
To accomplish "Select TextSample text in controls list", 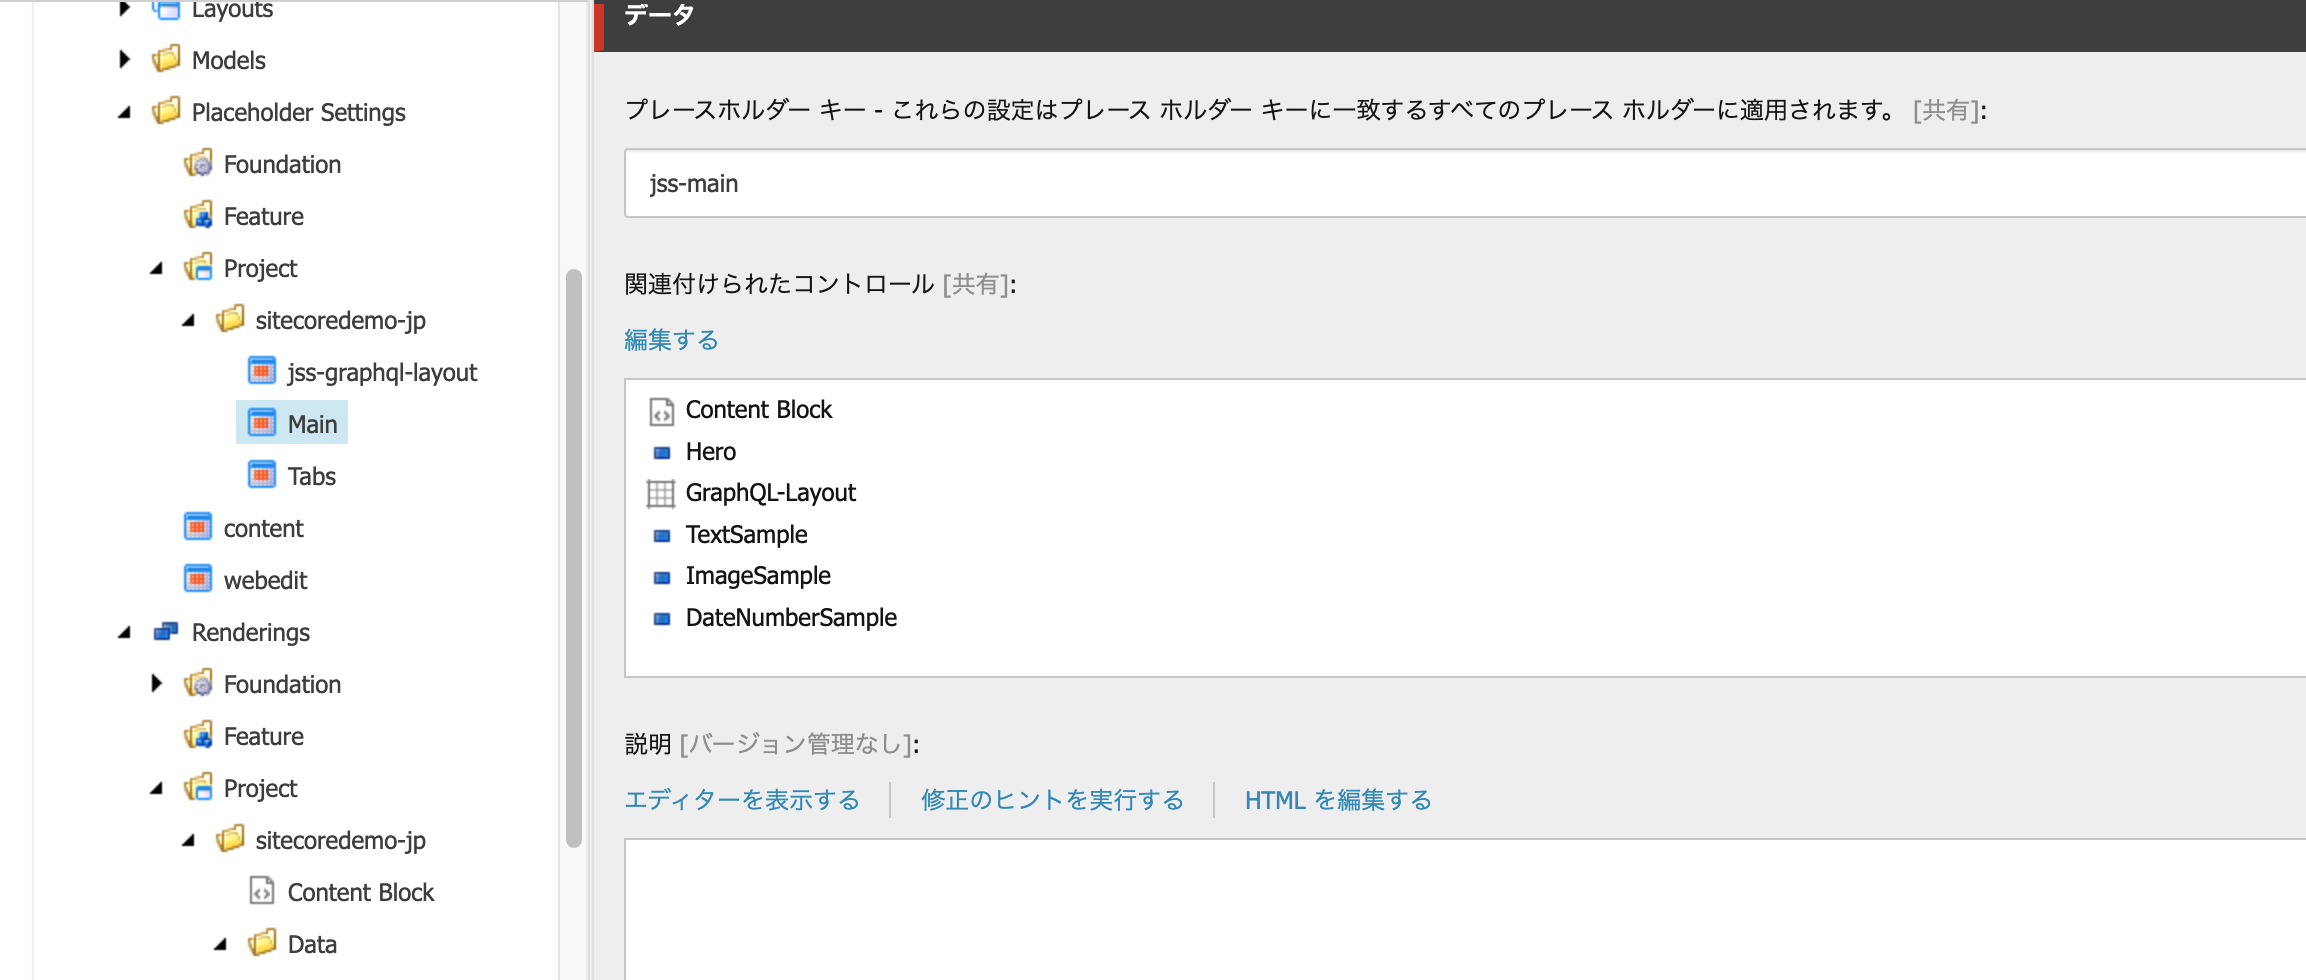I will click(x=746, y=535).
